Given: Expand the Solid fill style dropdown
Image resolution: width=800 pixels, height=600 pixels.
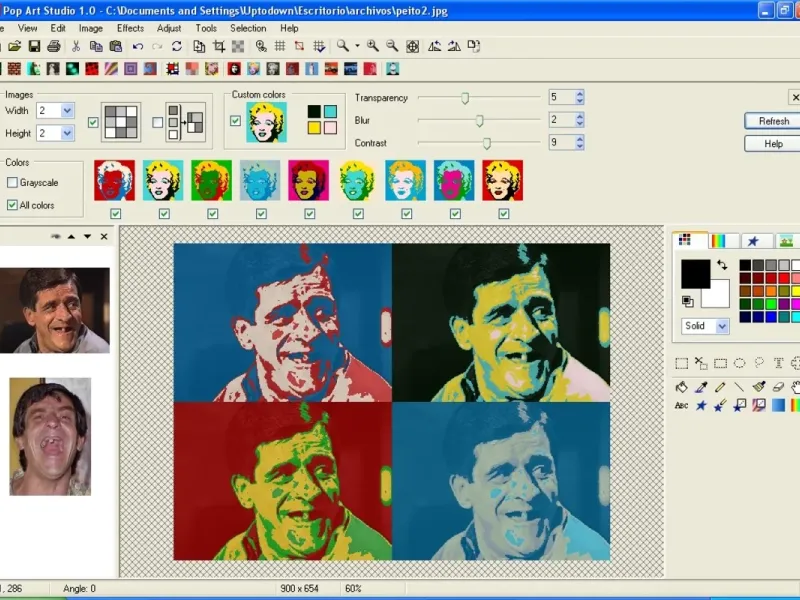Looking at the screenshot, I should 722,326.
